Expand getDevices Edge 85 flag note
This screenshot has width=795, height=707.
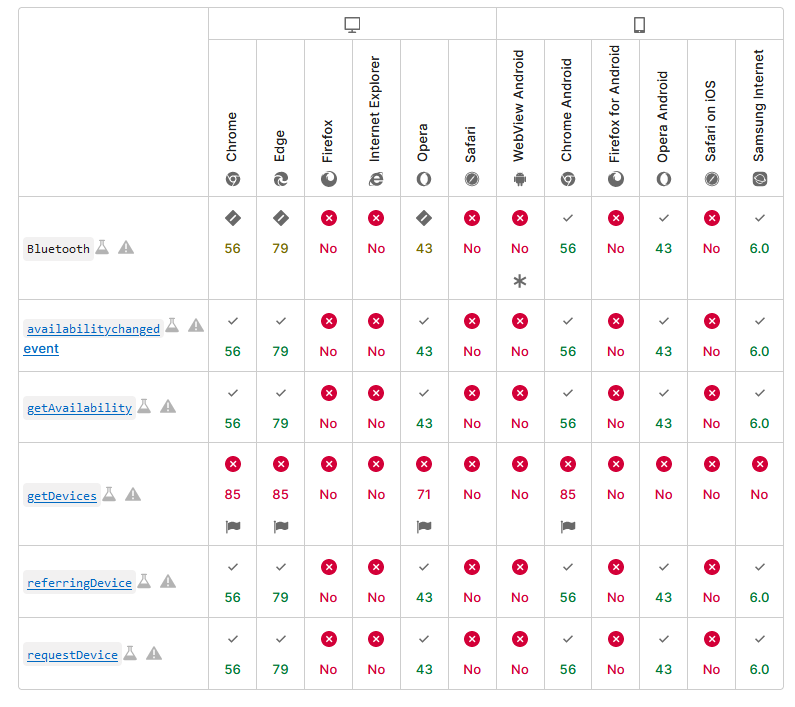pyautogui.click(x=280, y=526)
